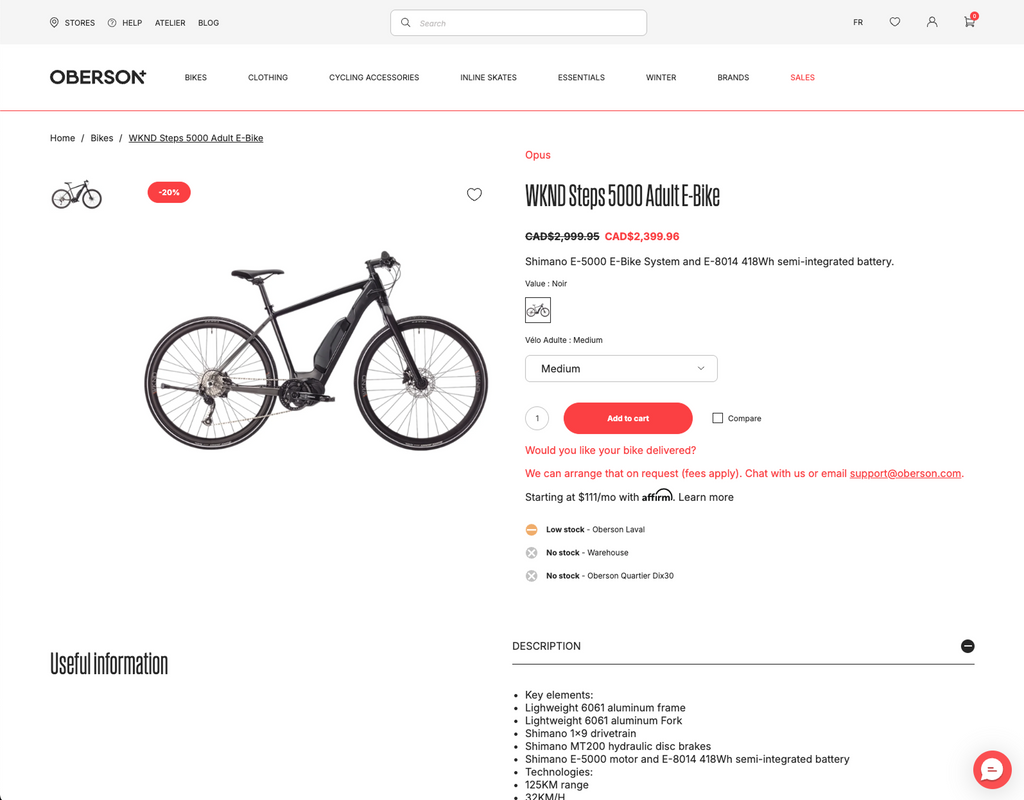The height and width of the screenshot is (800, 1024).
Task: Click the store locator pin icon
Action: 54,22
